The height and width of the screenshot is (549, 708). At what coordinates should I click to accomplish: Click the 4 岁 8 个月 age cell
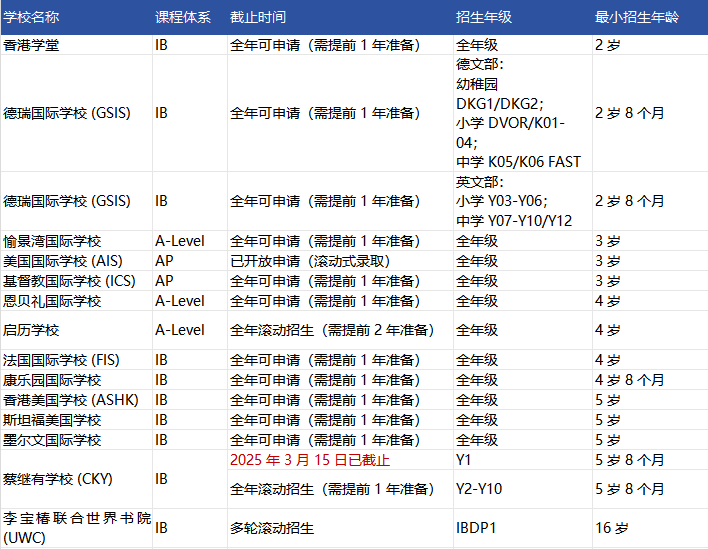pos(650,380)
